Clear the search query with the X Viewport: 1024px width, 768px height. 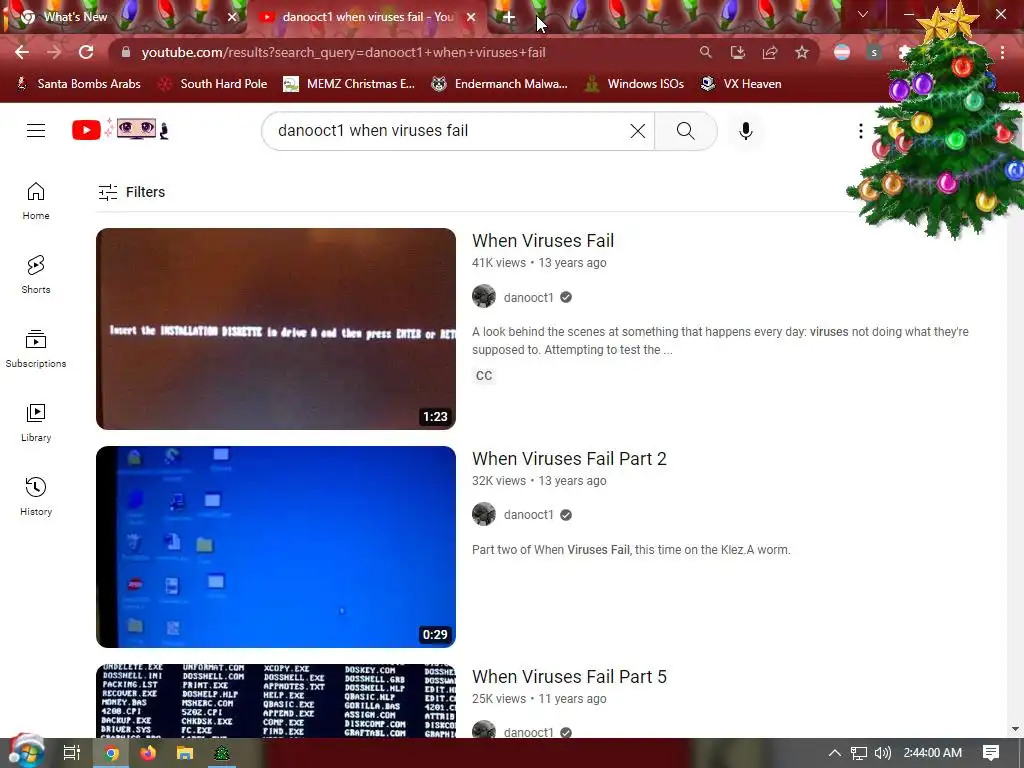[638, 131]
